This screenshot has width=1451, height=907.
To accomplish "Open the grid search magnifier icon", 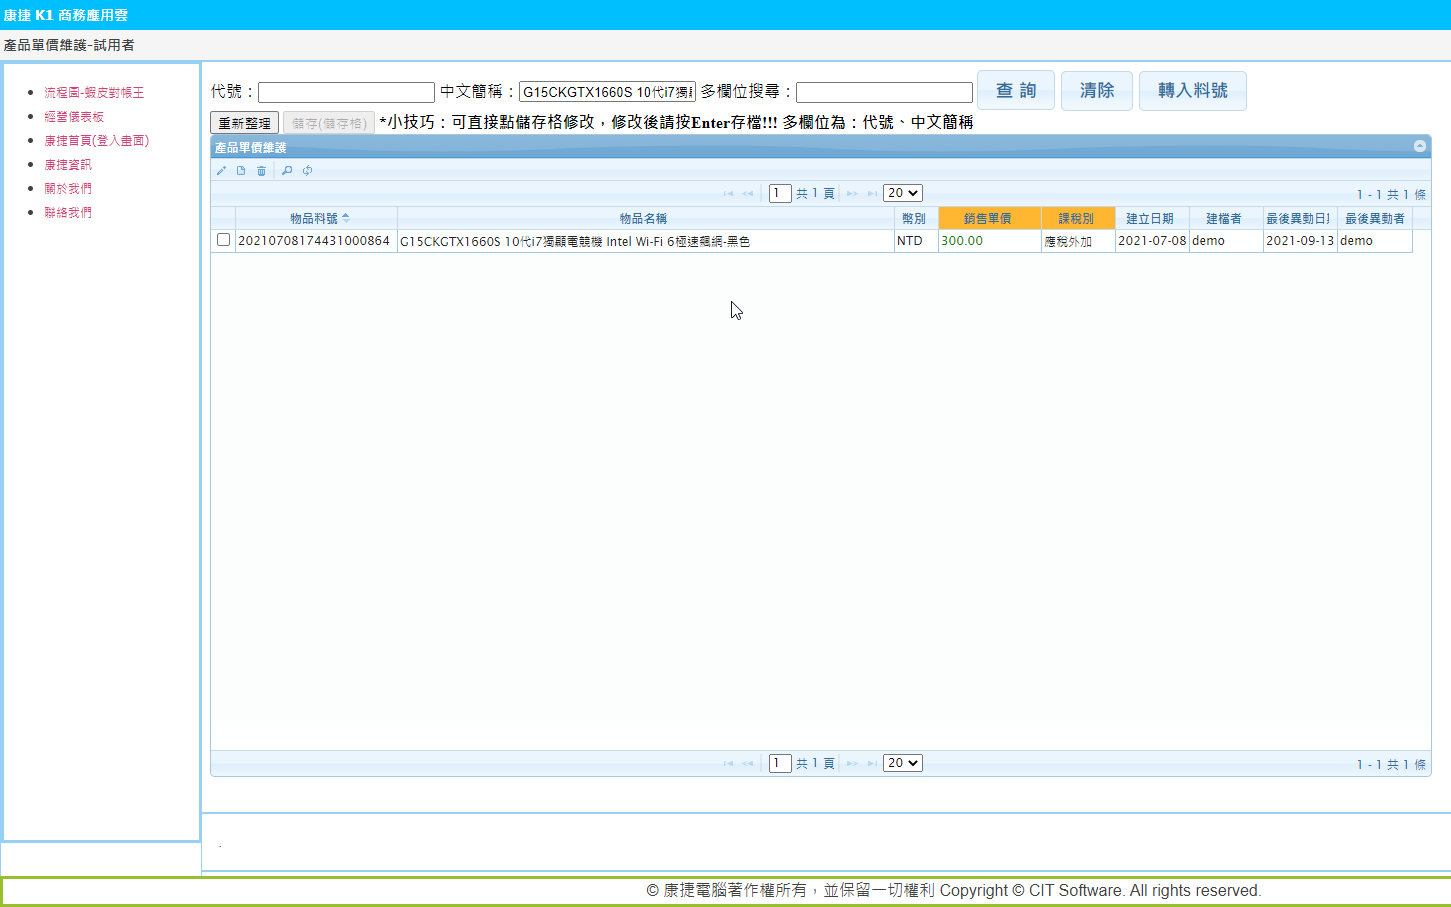I will click(x=287, y=171).
